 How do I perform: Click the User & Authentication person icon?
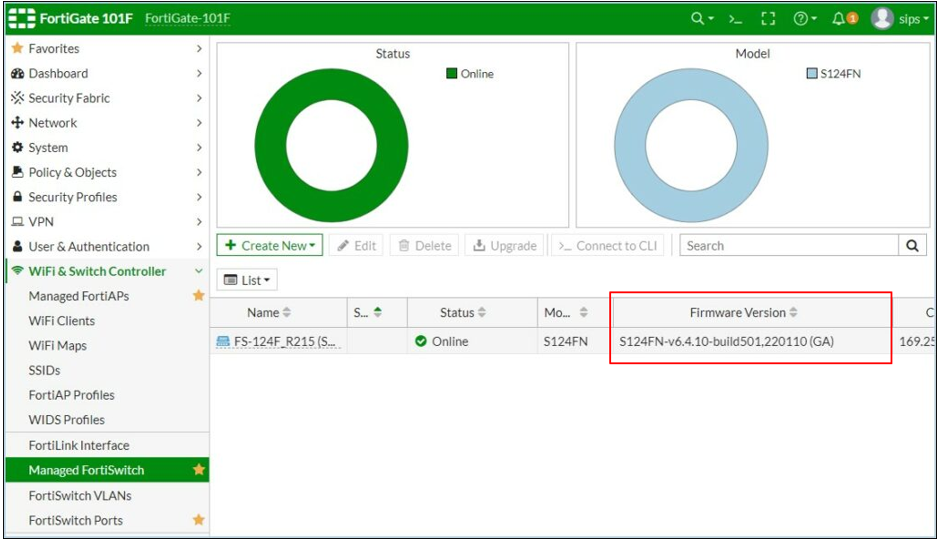click(x=17, y=246)
